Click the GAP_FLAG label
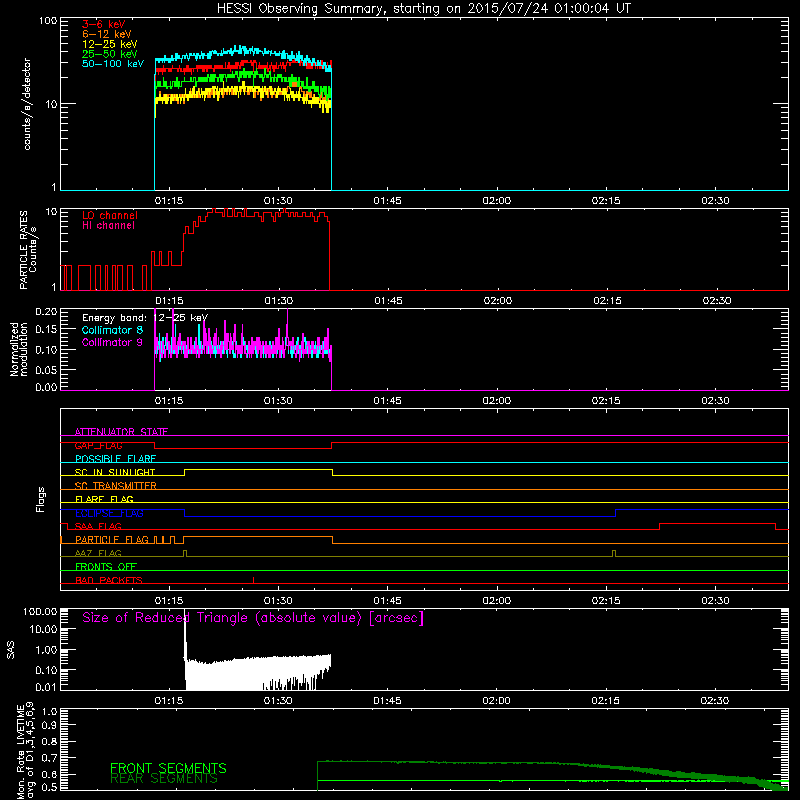 point(99,445)
